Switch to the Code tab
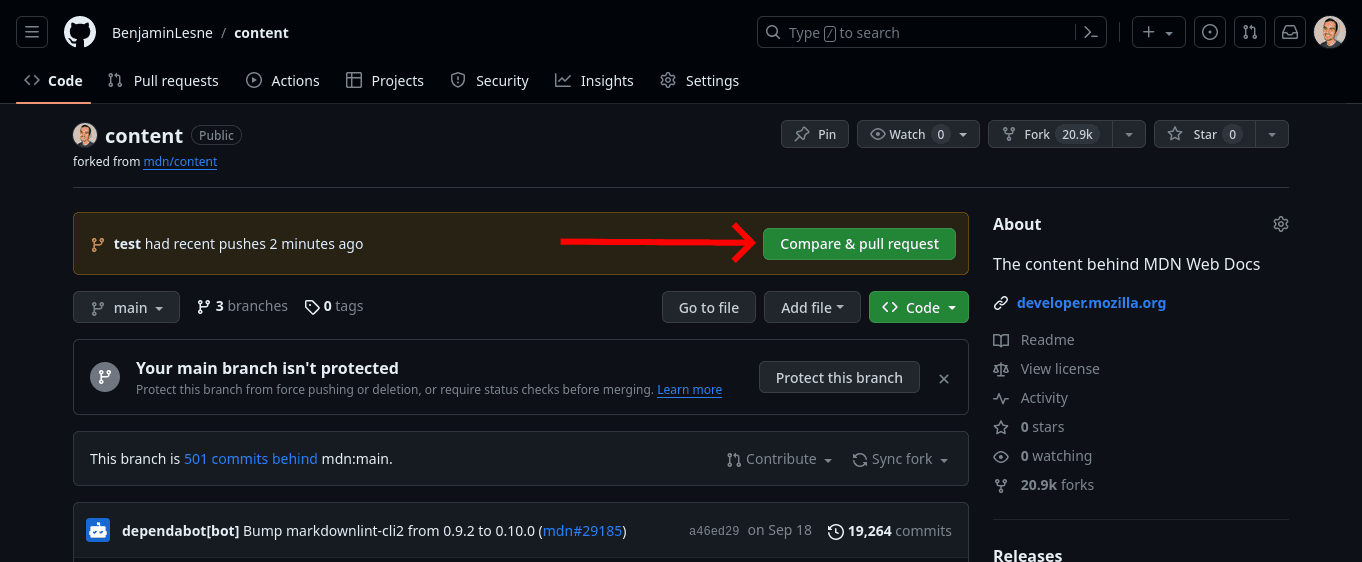The height and width of the screenshot is (562, 1362). pyautogui.click(x=54, y=81)
